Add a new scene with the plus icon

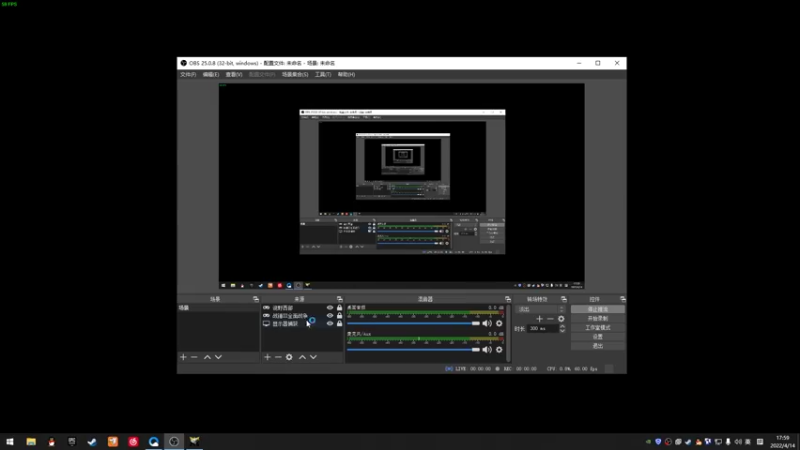pos(183,357)
